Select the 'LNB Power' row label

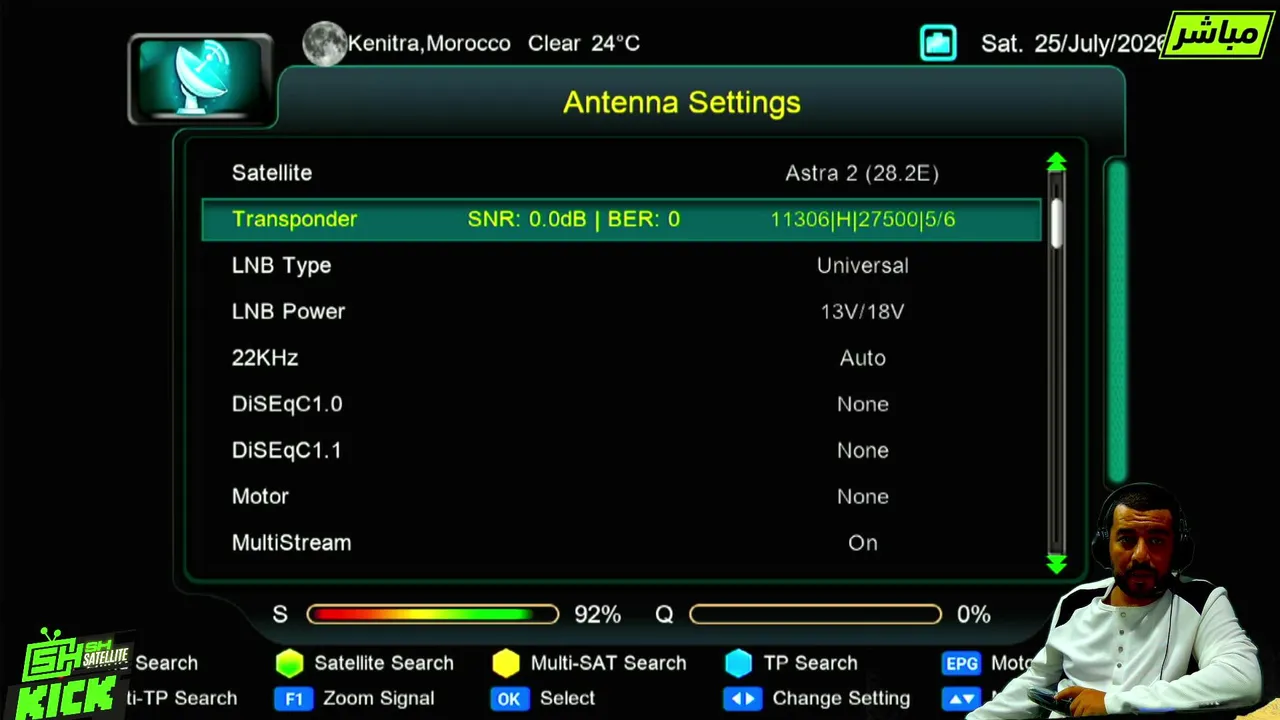coord(288,312)
